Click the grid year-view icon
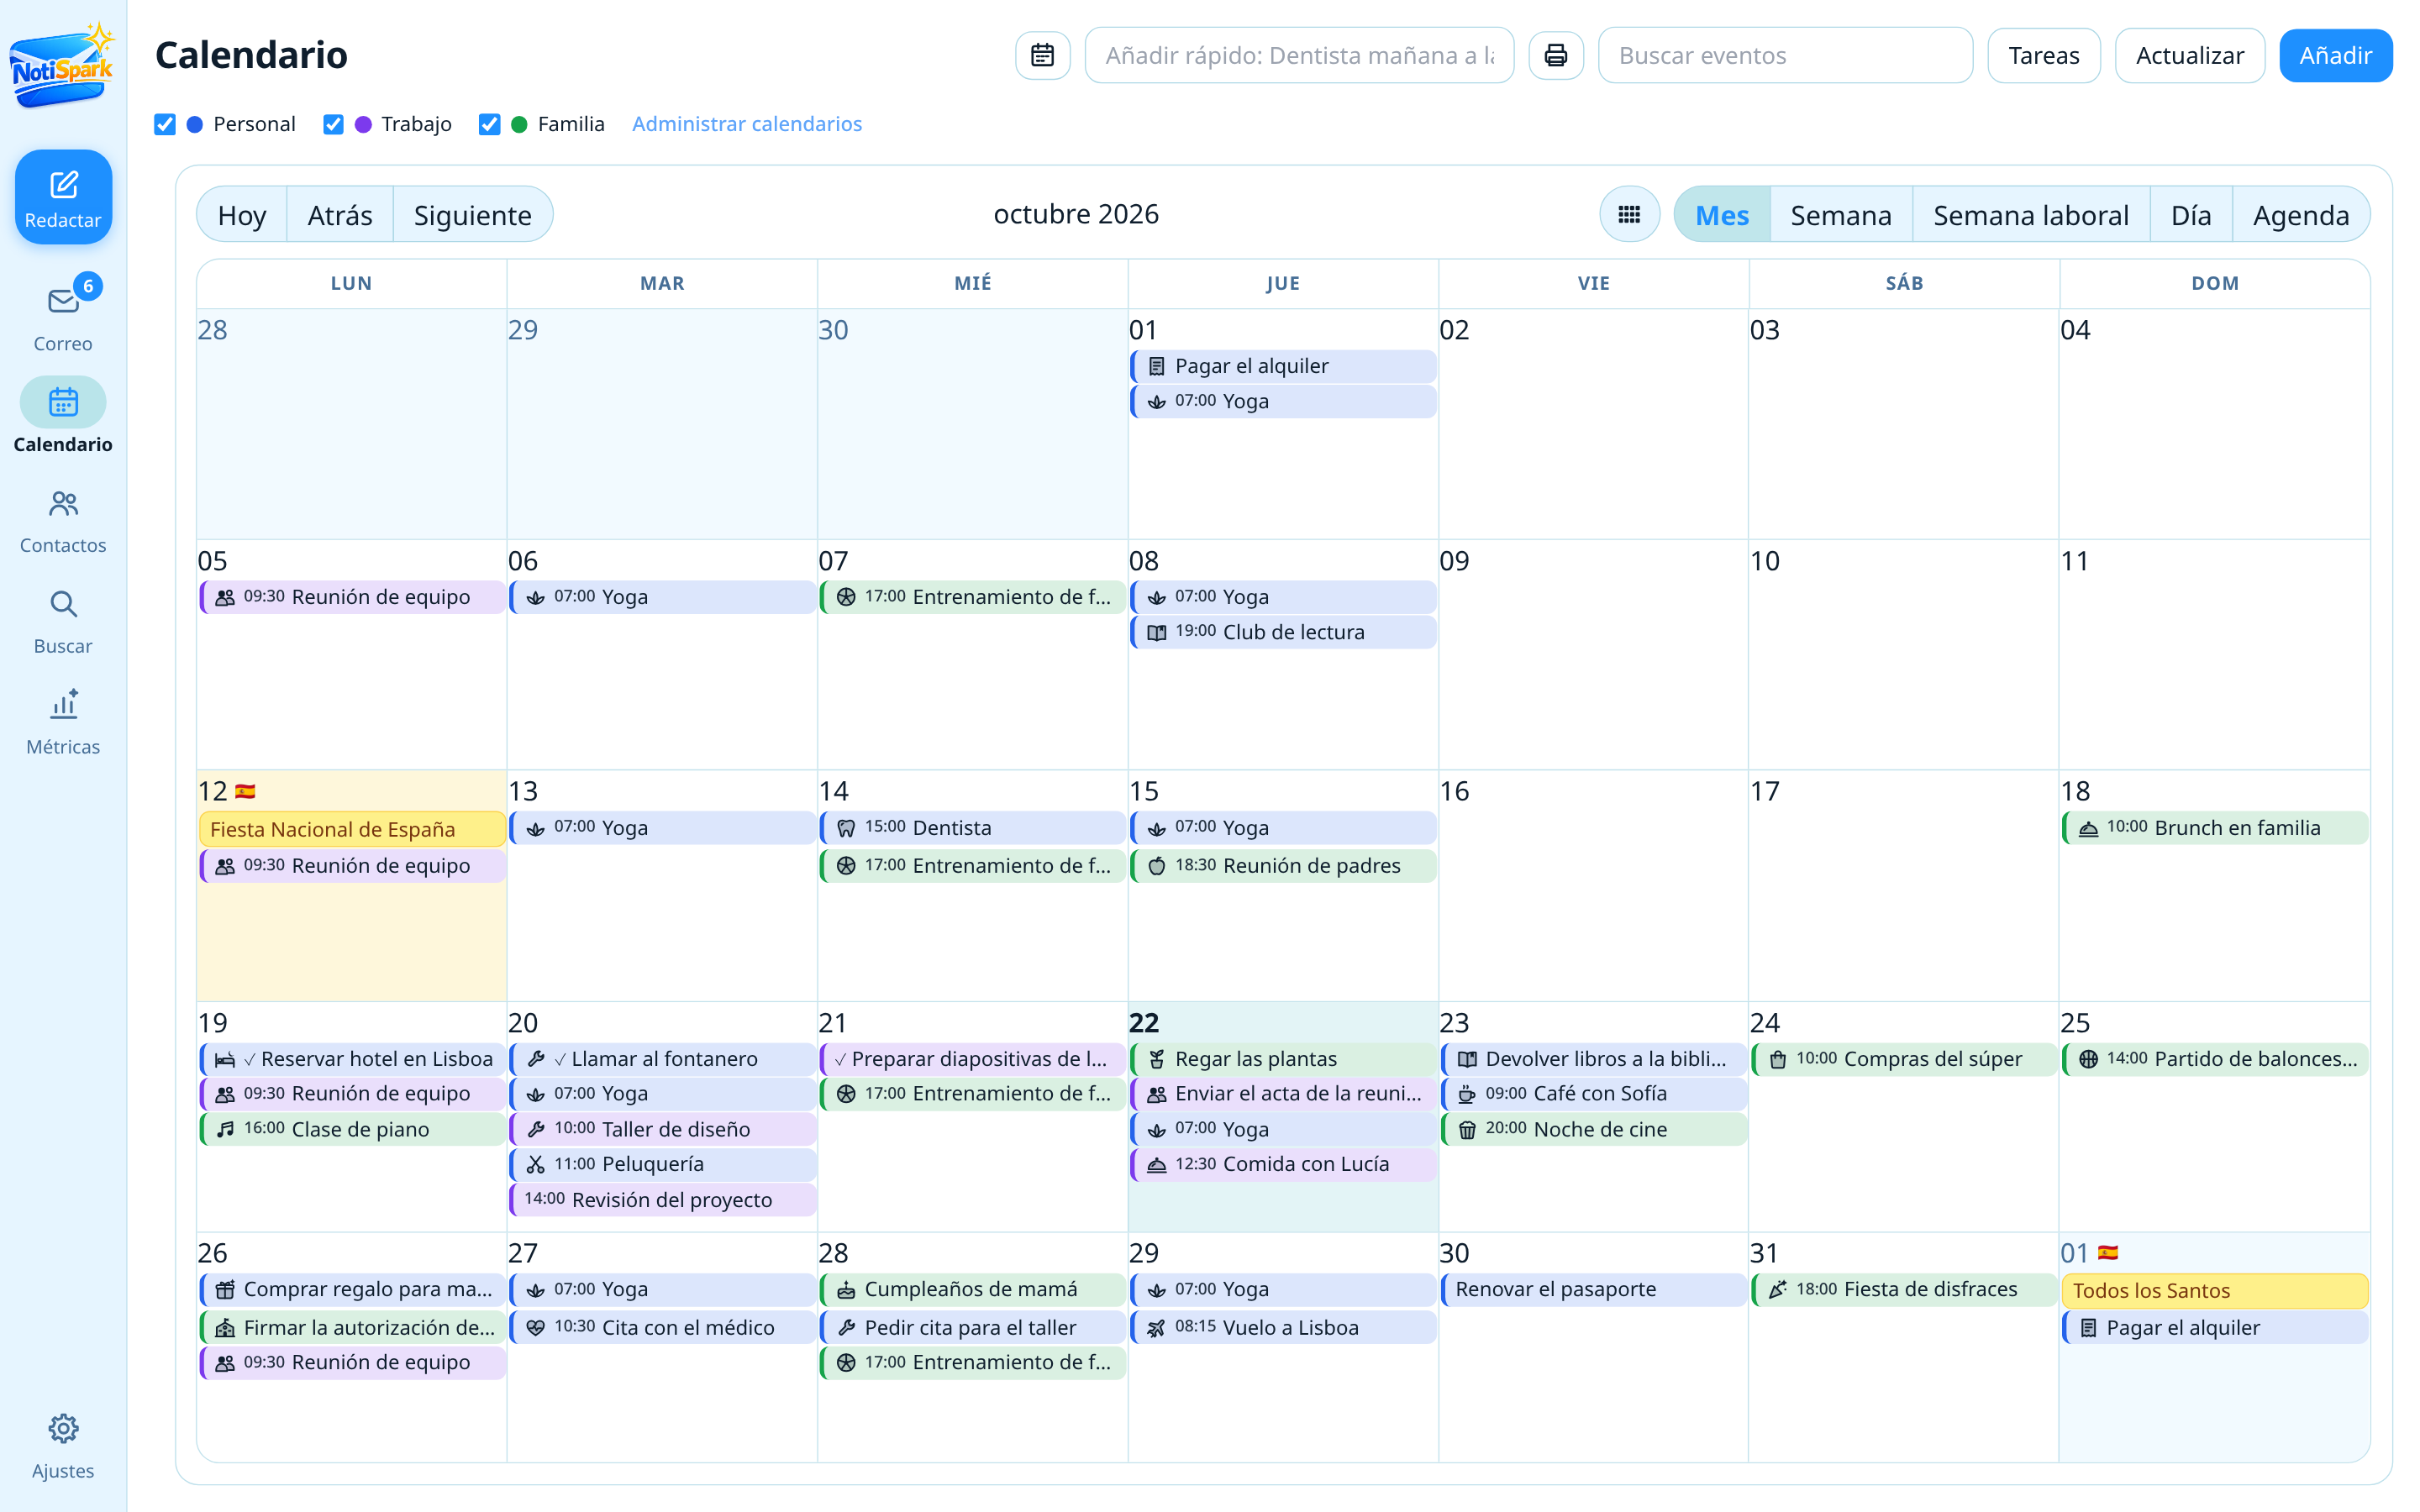 tap(1629, 214)
